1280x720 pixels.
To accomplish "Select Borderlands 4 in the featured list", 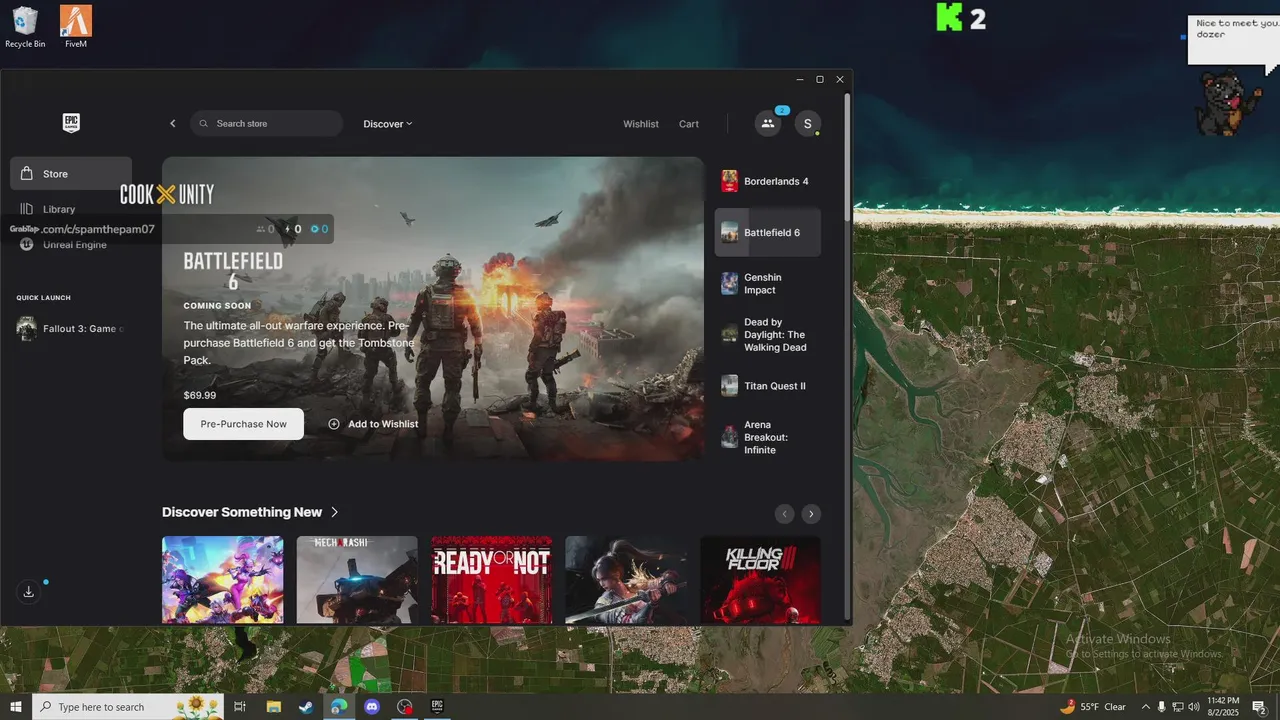I will tap(768, 181).
